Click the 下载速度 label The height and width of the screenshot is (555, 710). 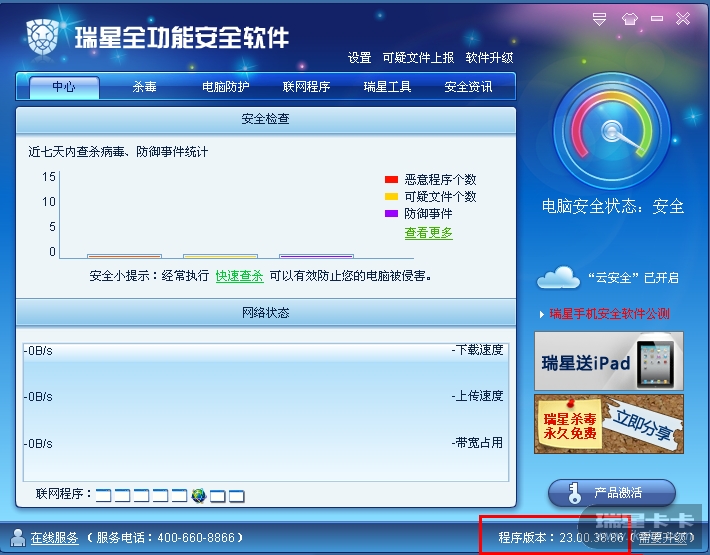pos(477,350)
